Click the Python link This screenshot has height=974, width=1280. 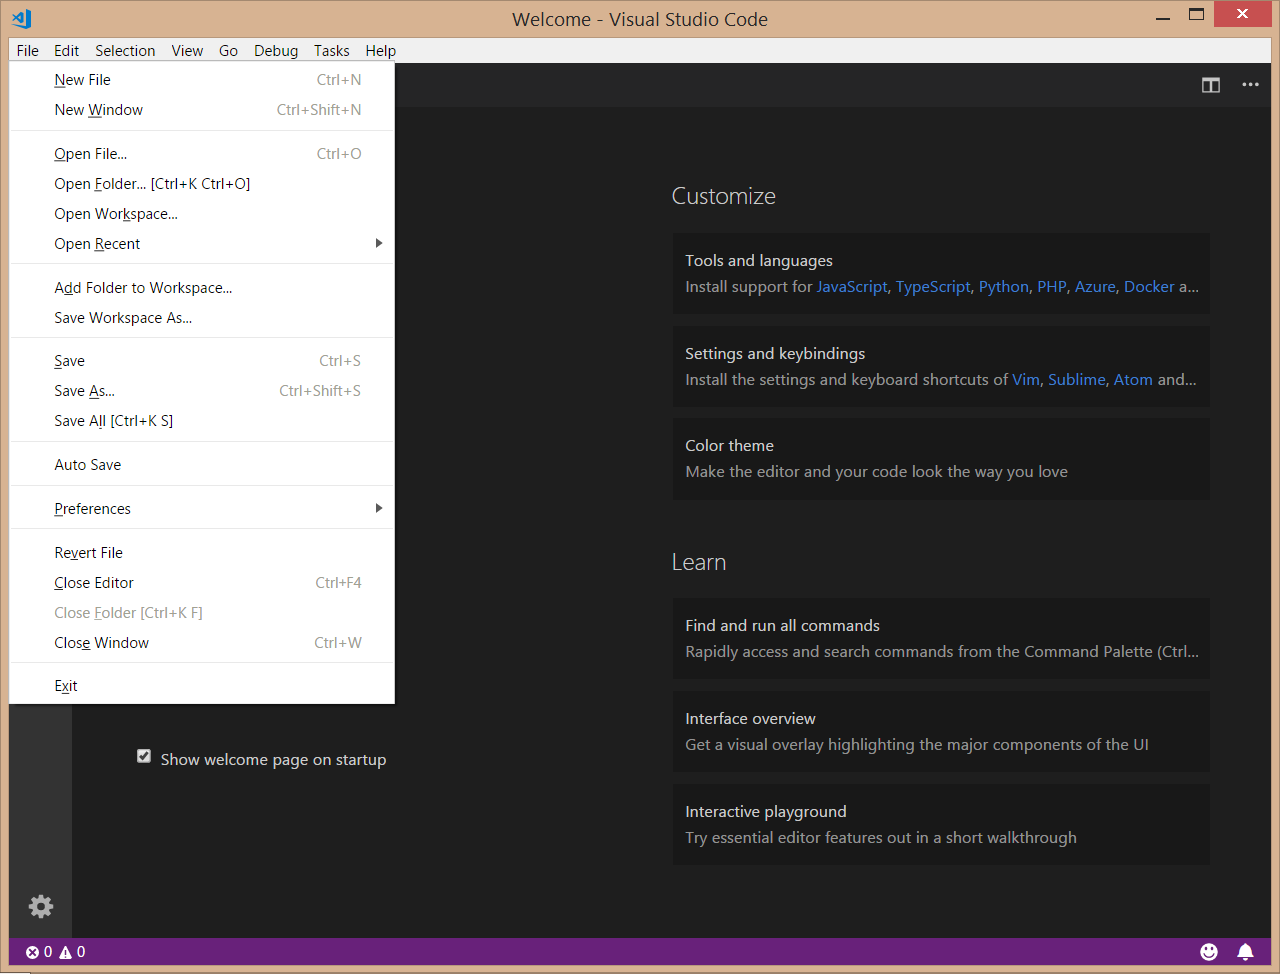pyautogui.click(x=1004, y=287)
